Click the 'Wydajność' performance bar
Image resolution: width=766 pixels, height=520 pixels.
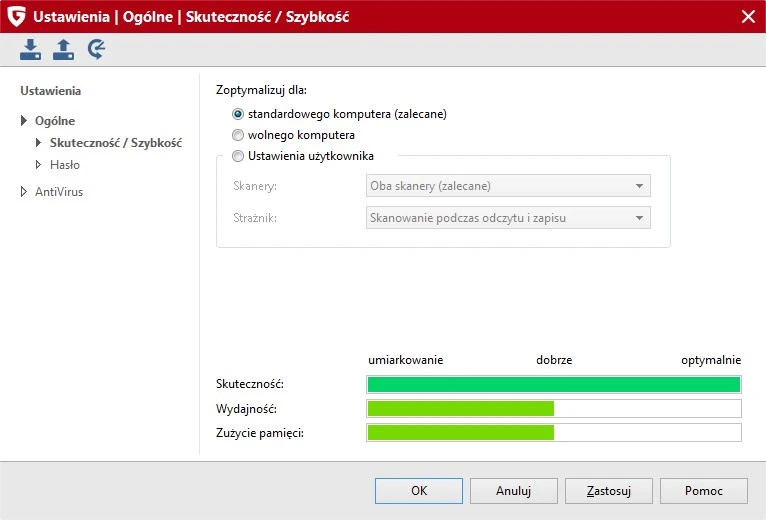click(554, 408)
